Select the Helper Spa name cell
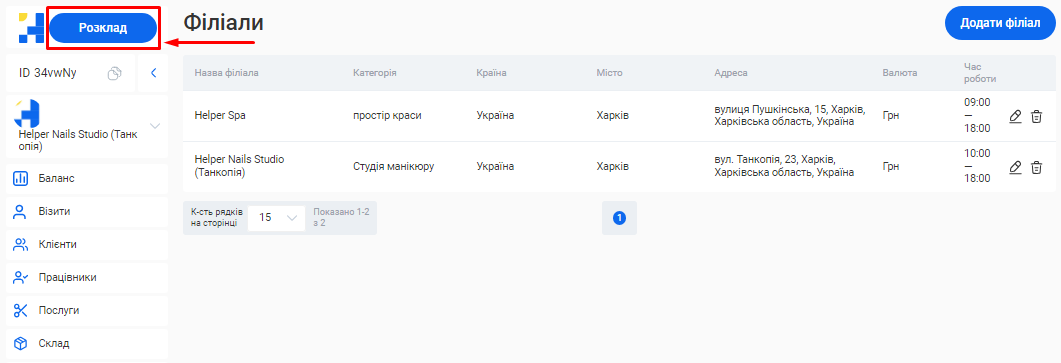This screenshot has height=363, width=1061. click(x=220, y=115)
